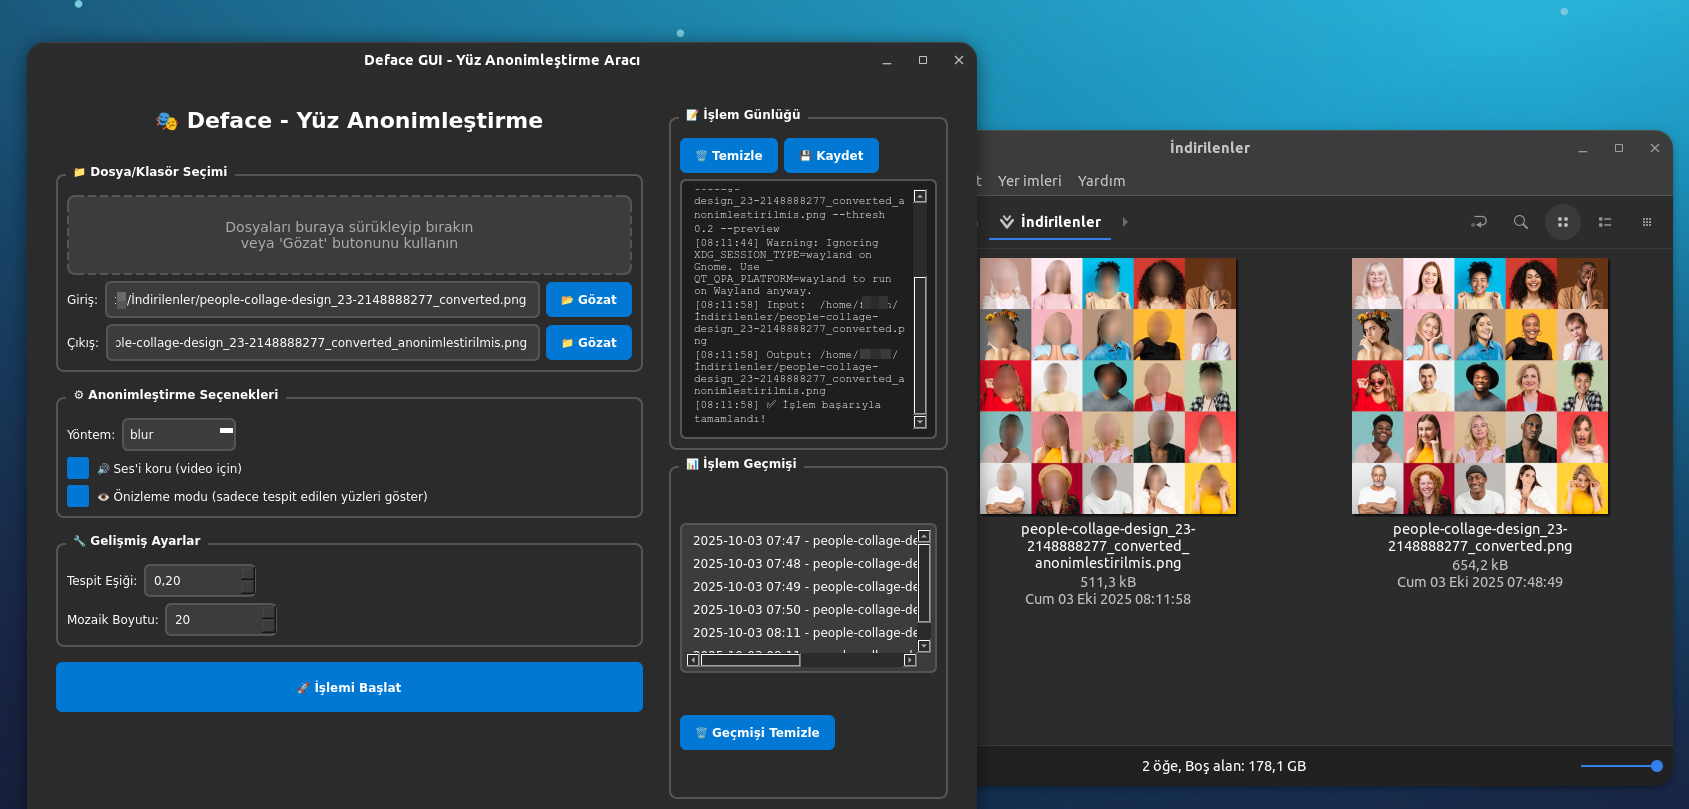Viewport: 1689px width, 809px height.
Task: Click the Çıkış output path field
Action: (x=322, y=343)
